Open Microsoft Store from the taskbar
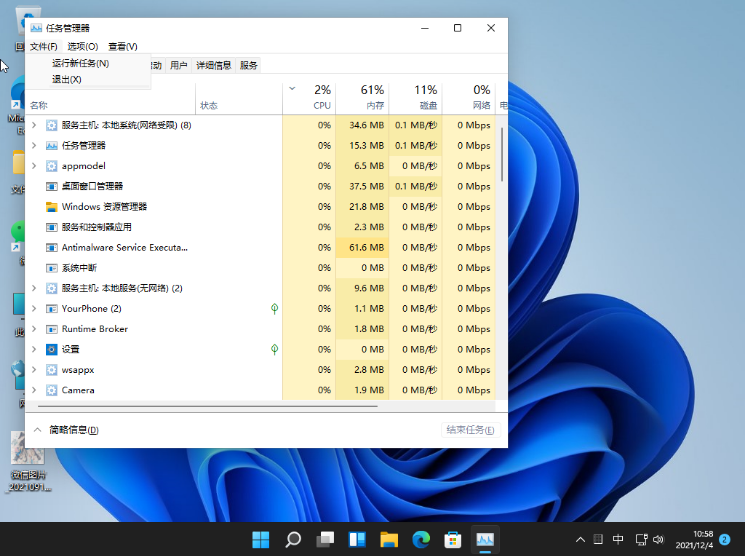Image resolution: width=746 pixels, height=556 pixels. click(x=453, y=540)
